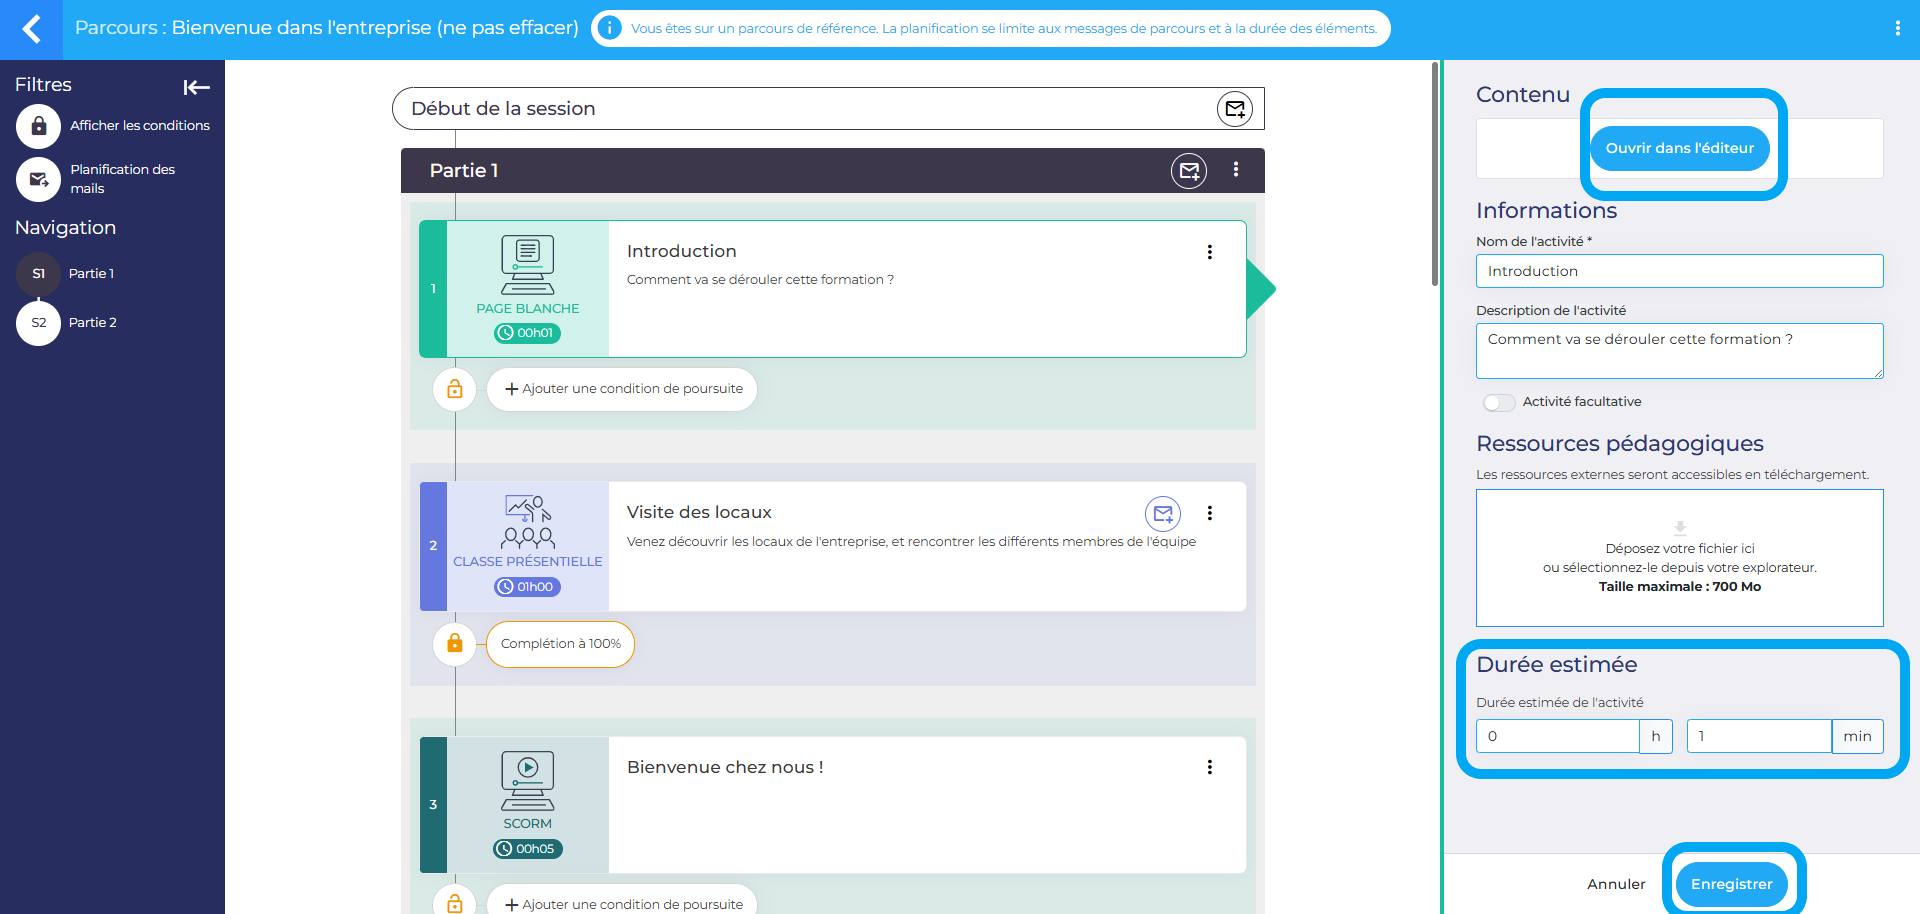Open the Introduction activity options menu

point(1209,252)
